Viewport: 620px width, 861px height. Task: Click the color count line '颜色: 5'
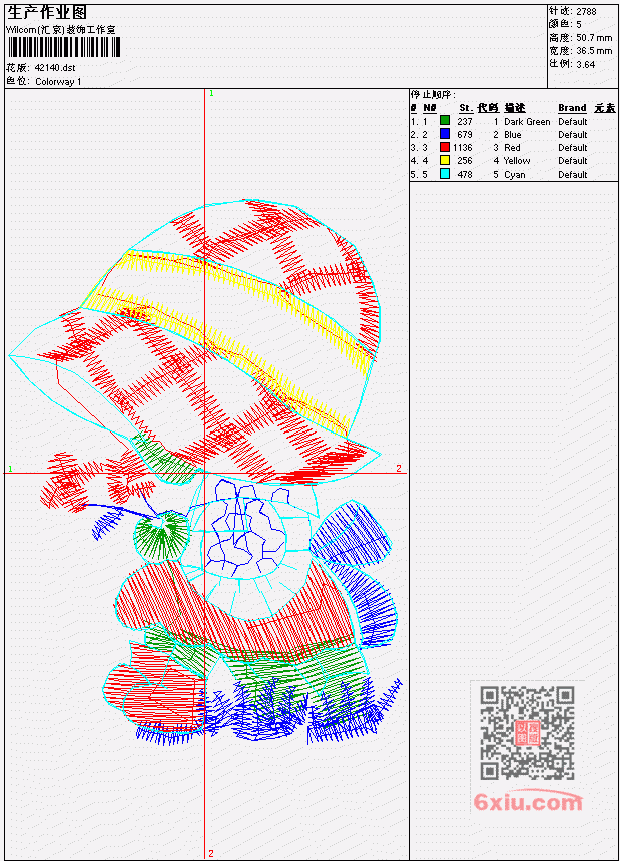pos(565,24)
